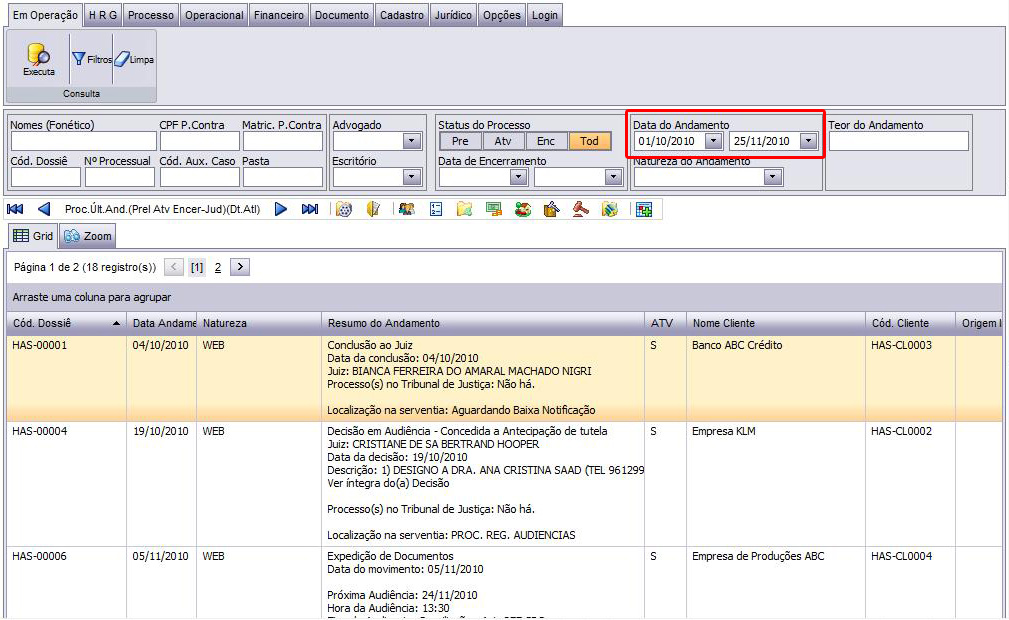1009x620 pixels.
Task: Expand the Advogado dropdown
Action: [411, 141]
